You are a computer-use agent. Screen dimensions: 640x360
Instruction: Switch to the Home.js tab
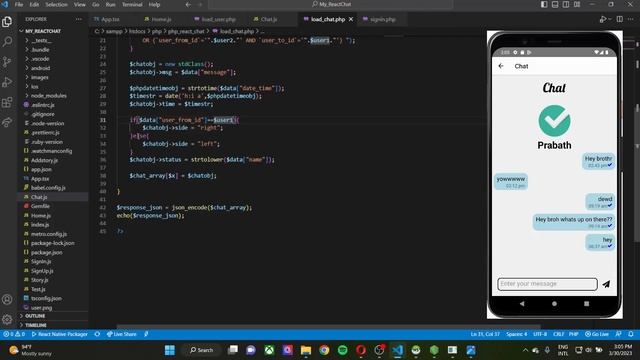tap(161, 19)
